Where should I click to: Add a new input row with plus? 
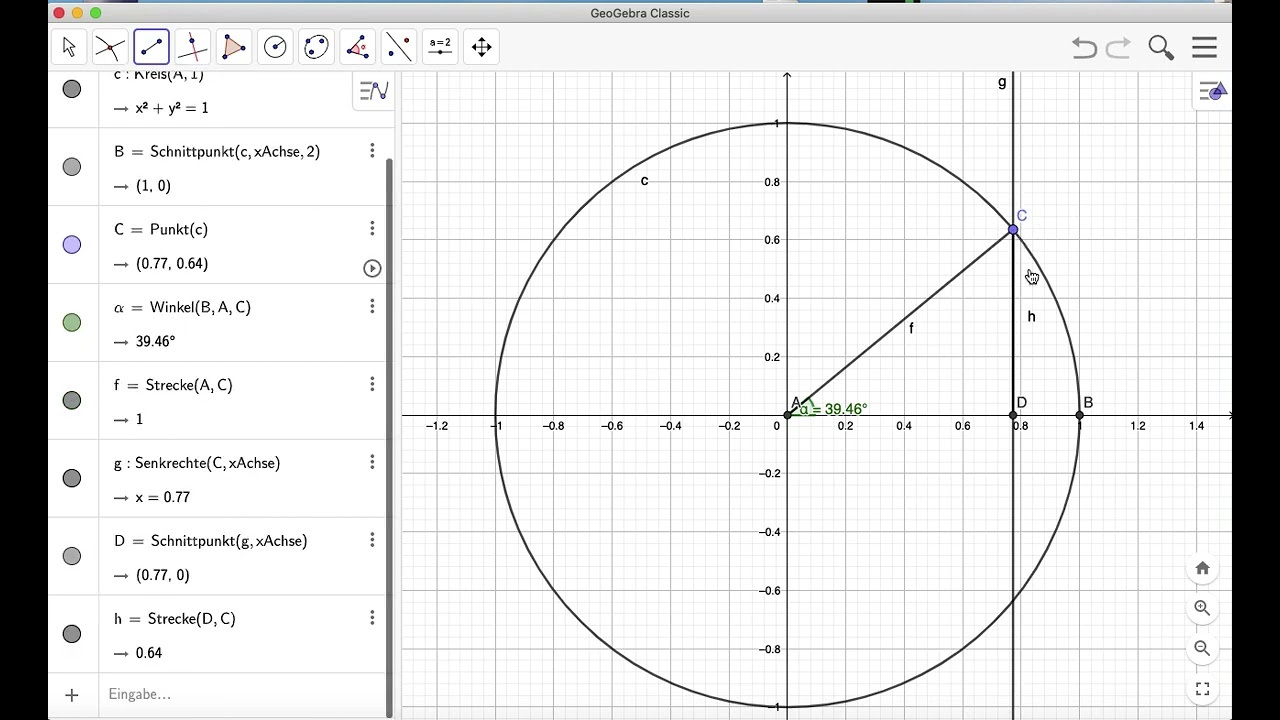point(72,695)
